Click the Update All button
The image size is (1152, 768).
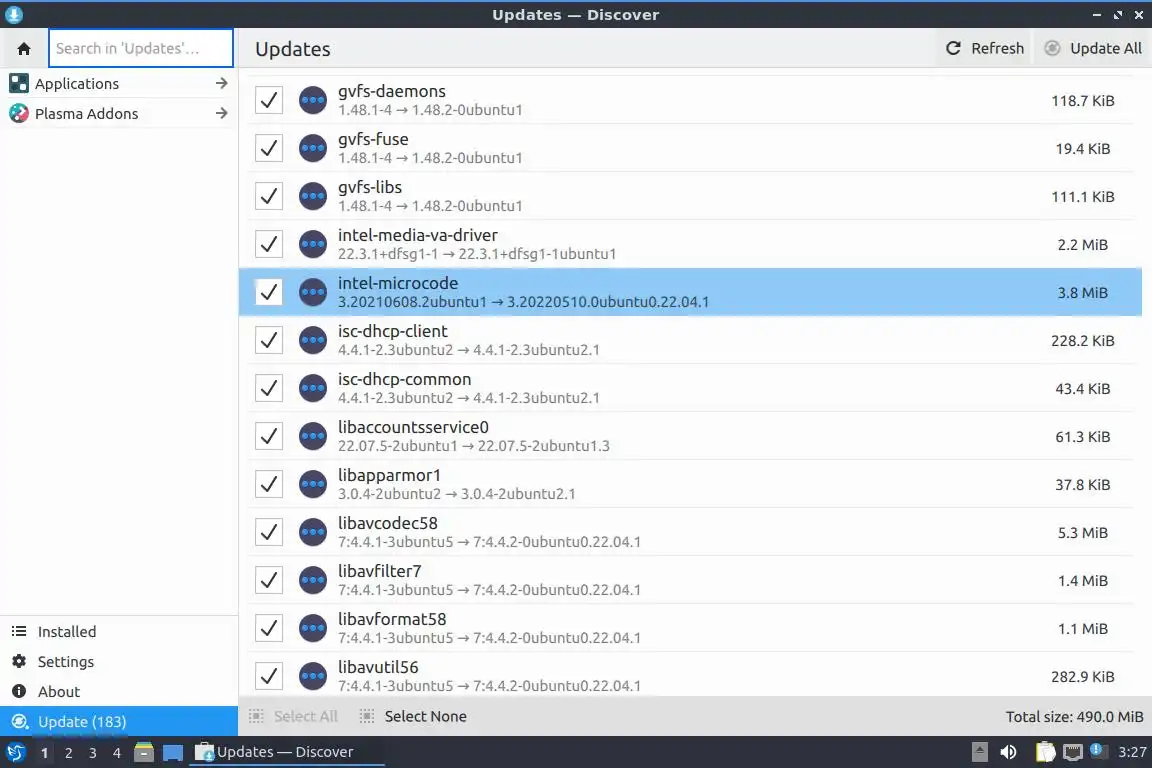1093,49
